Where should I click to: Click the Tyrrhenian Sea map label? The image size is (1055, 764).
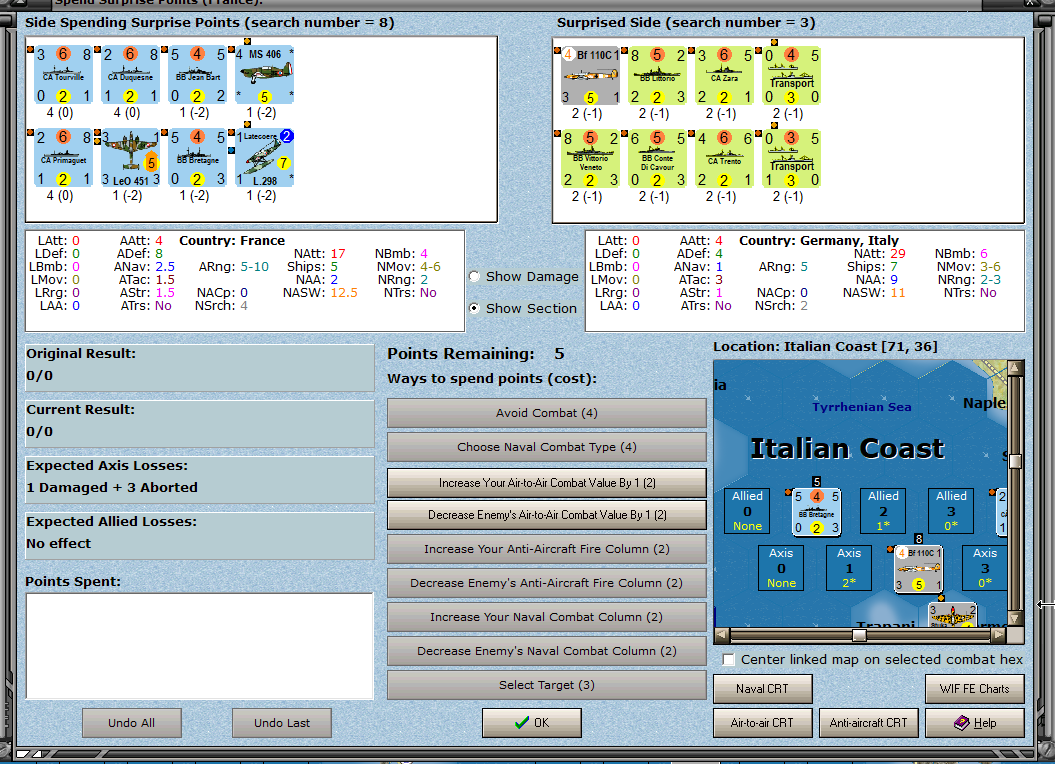pyautogui.click(x=862, y=407)
